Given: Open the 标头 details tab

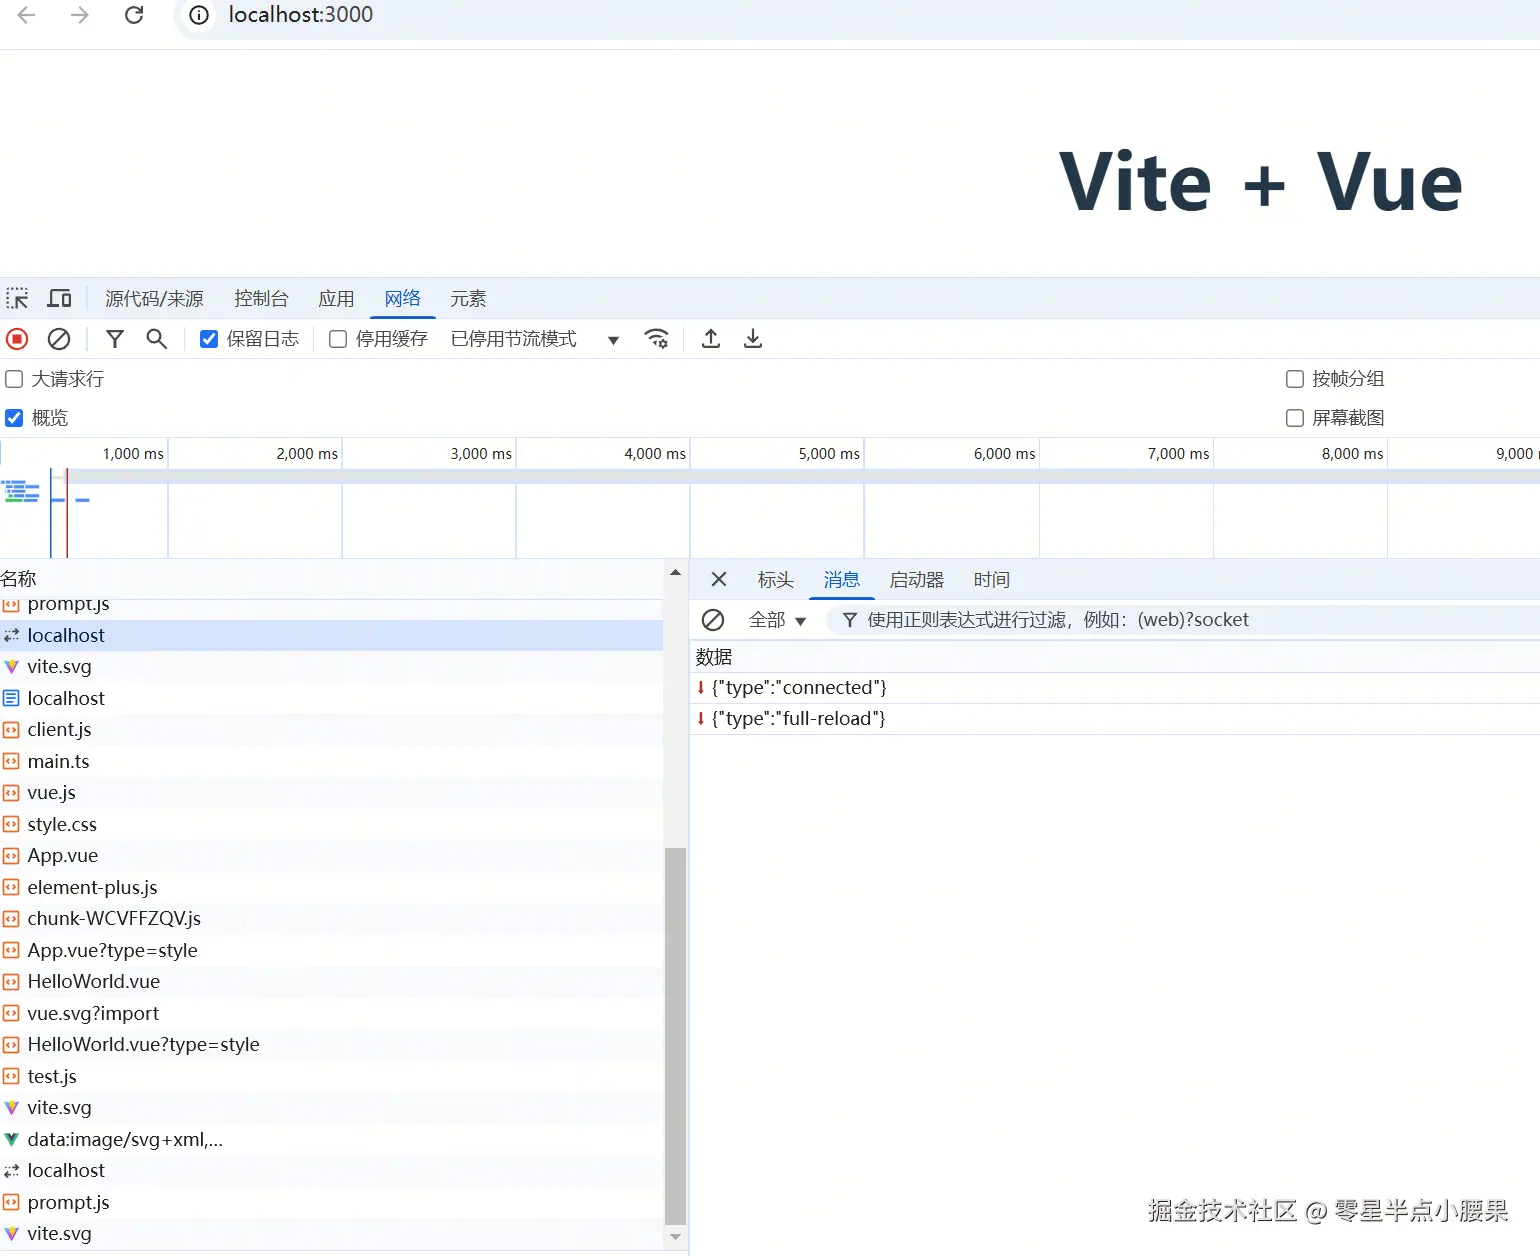Looking at the screenshot, I should click(775, 580).
